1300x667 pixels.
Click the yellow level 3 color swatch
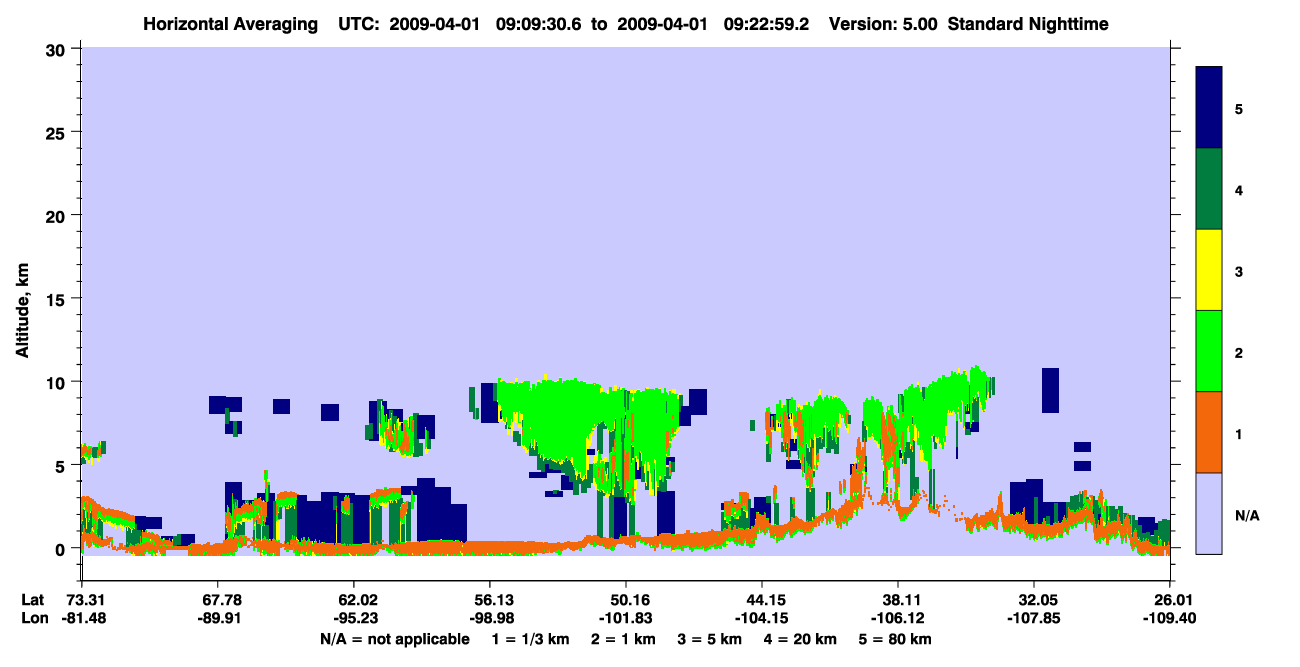[x=1209, y=270]
